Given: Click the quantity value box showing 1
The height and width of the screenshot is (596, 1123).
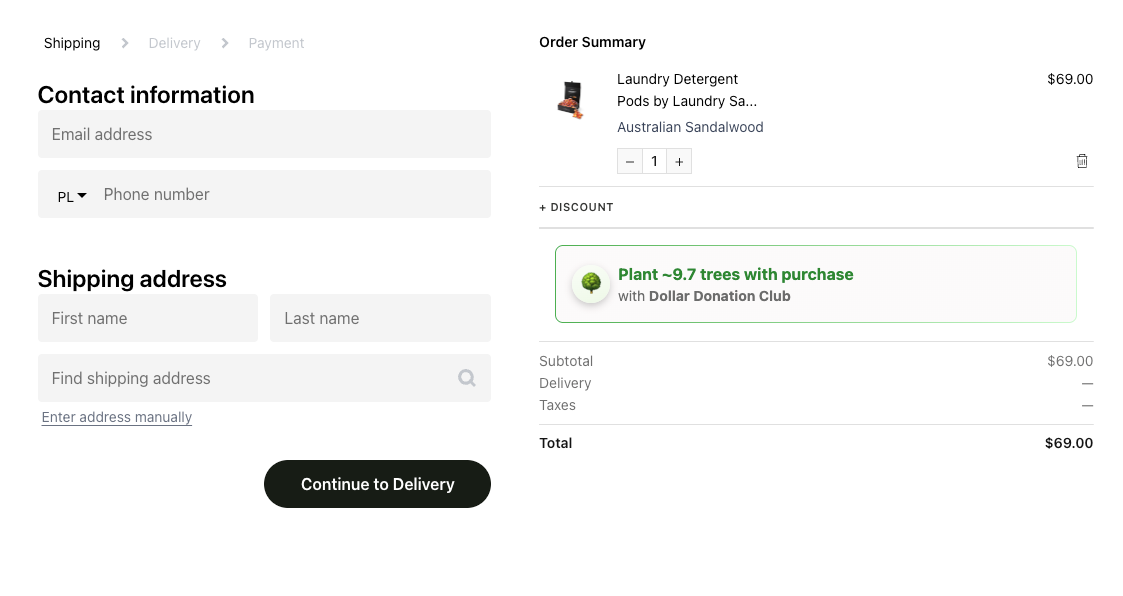Looking at the screenshot, I should (x=654, y=161).
